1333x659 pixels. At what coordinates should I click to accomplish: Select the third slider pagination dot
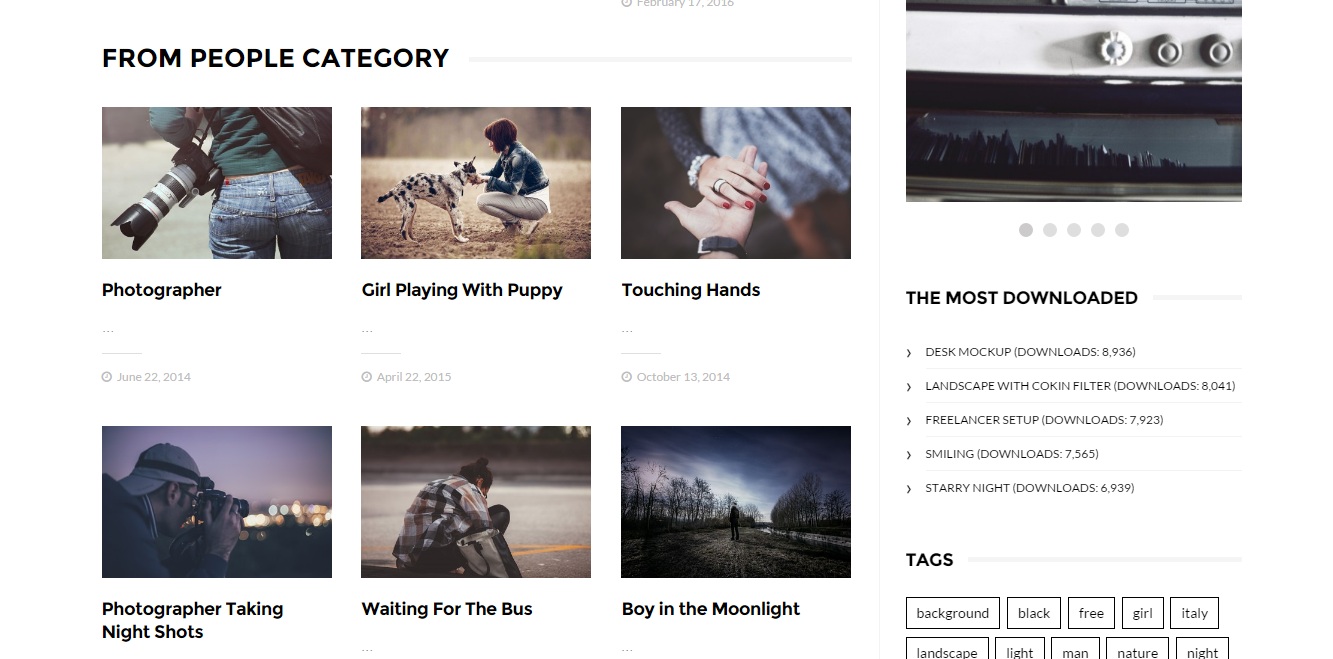[1074, 230]
